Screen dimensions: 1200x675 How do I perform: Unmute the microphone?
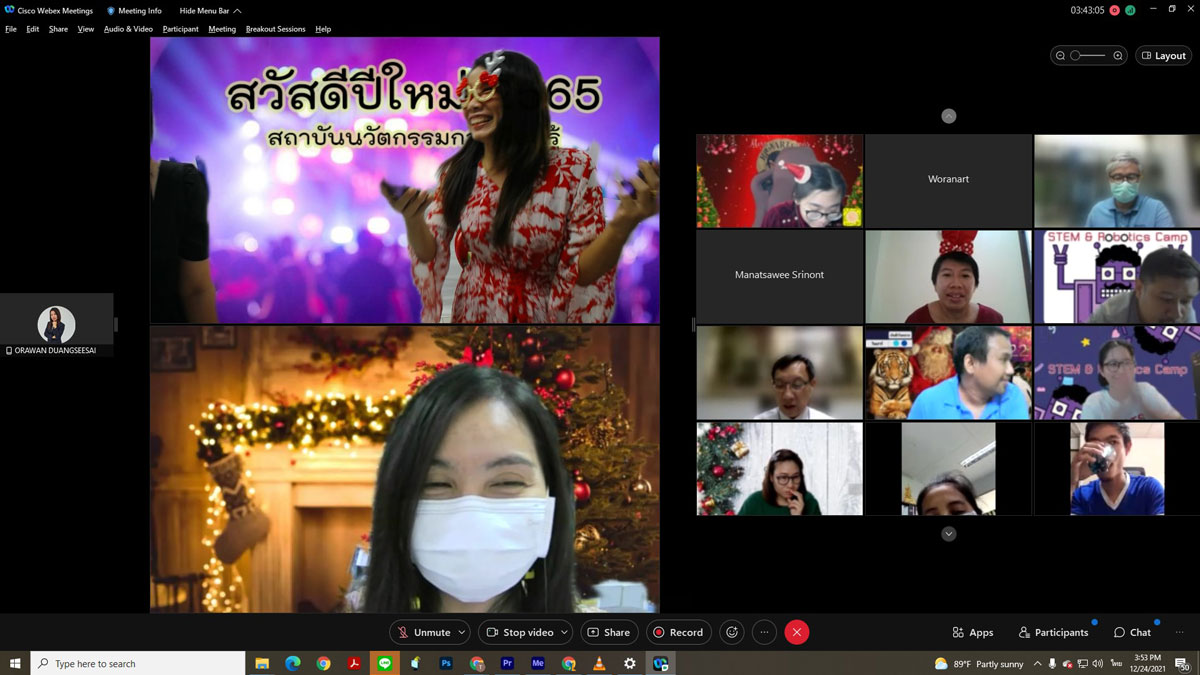423,632
